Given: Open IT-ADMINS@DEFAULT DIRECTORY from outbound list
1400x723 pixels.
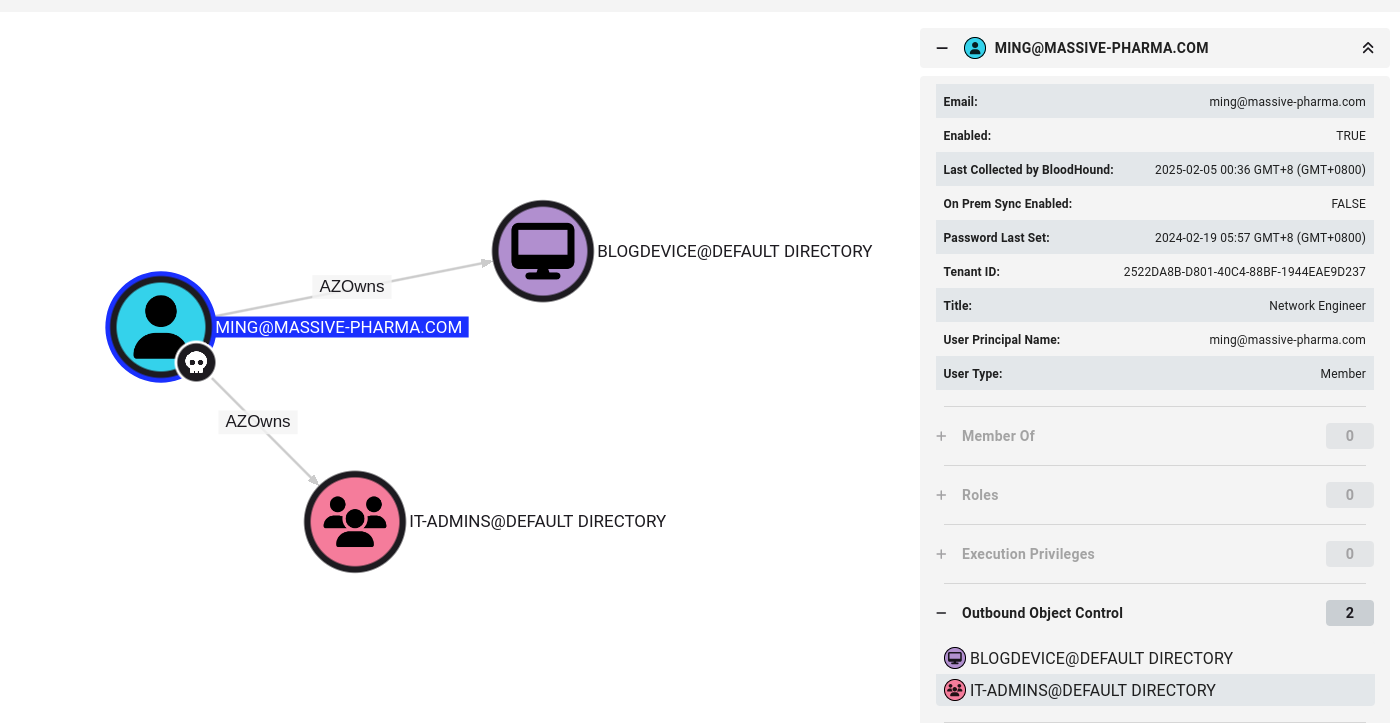Looking at the screenshot, I should [x=1092, y=690].
